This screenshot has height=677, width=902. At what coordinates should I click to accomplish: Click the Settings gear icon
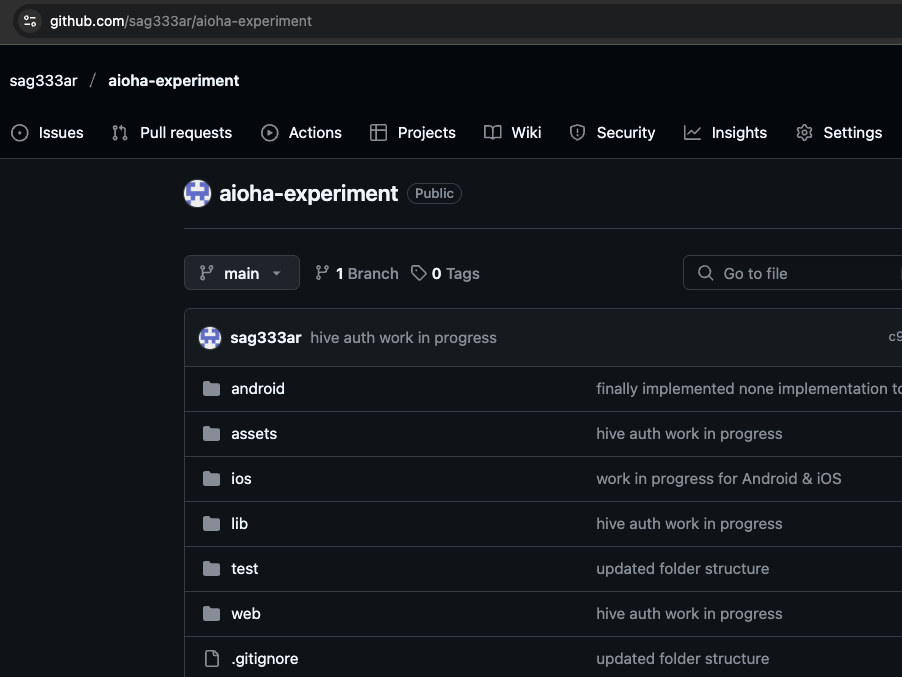804,133
